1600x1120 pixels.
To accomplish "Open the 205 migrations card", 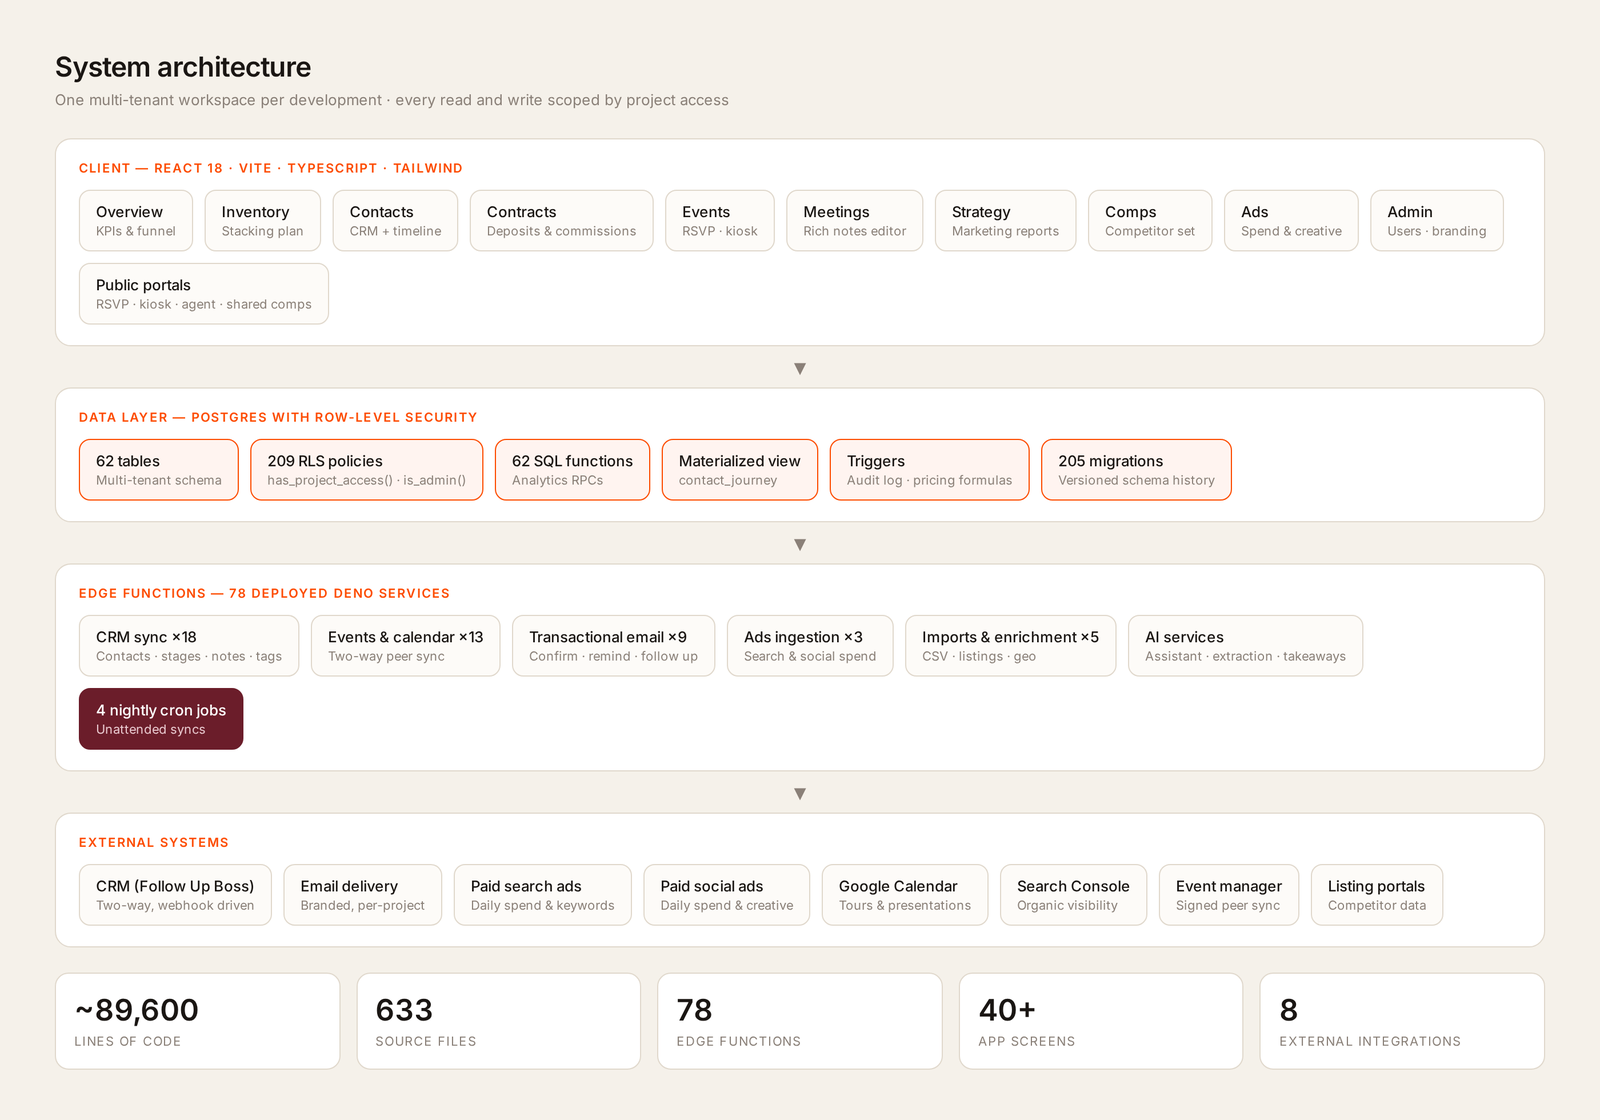I will (x=1136, y=470).
